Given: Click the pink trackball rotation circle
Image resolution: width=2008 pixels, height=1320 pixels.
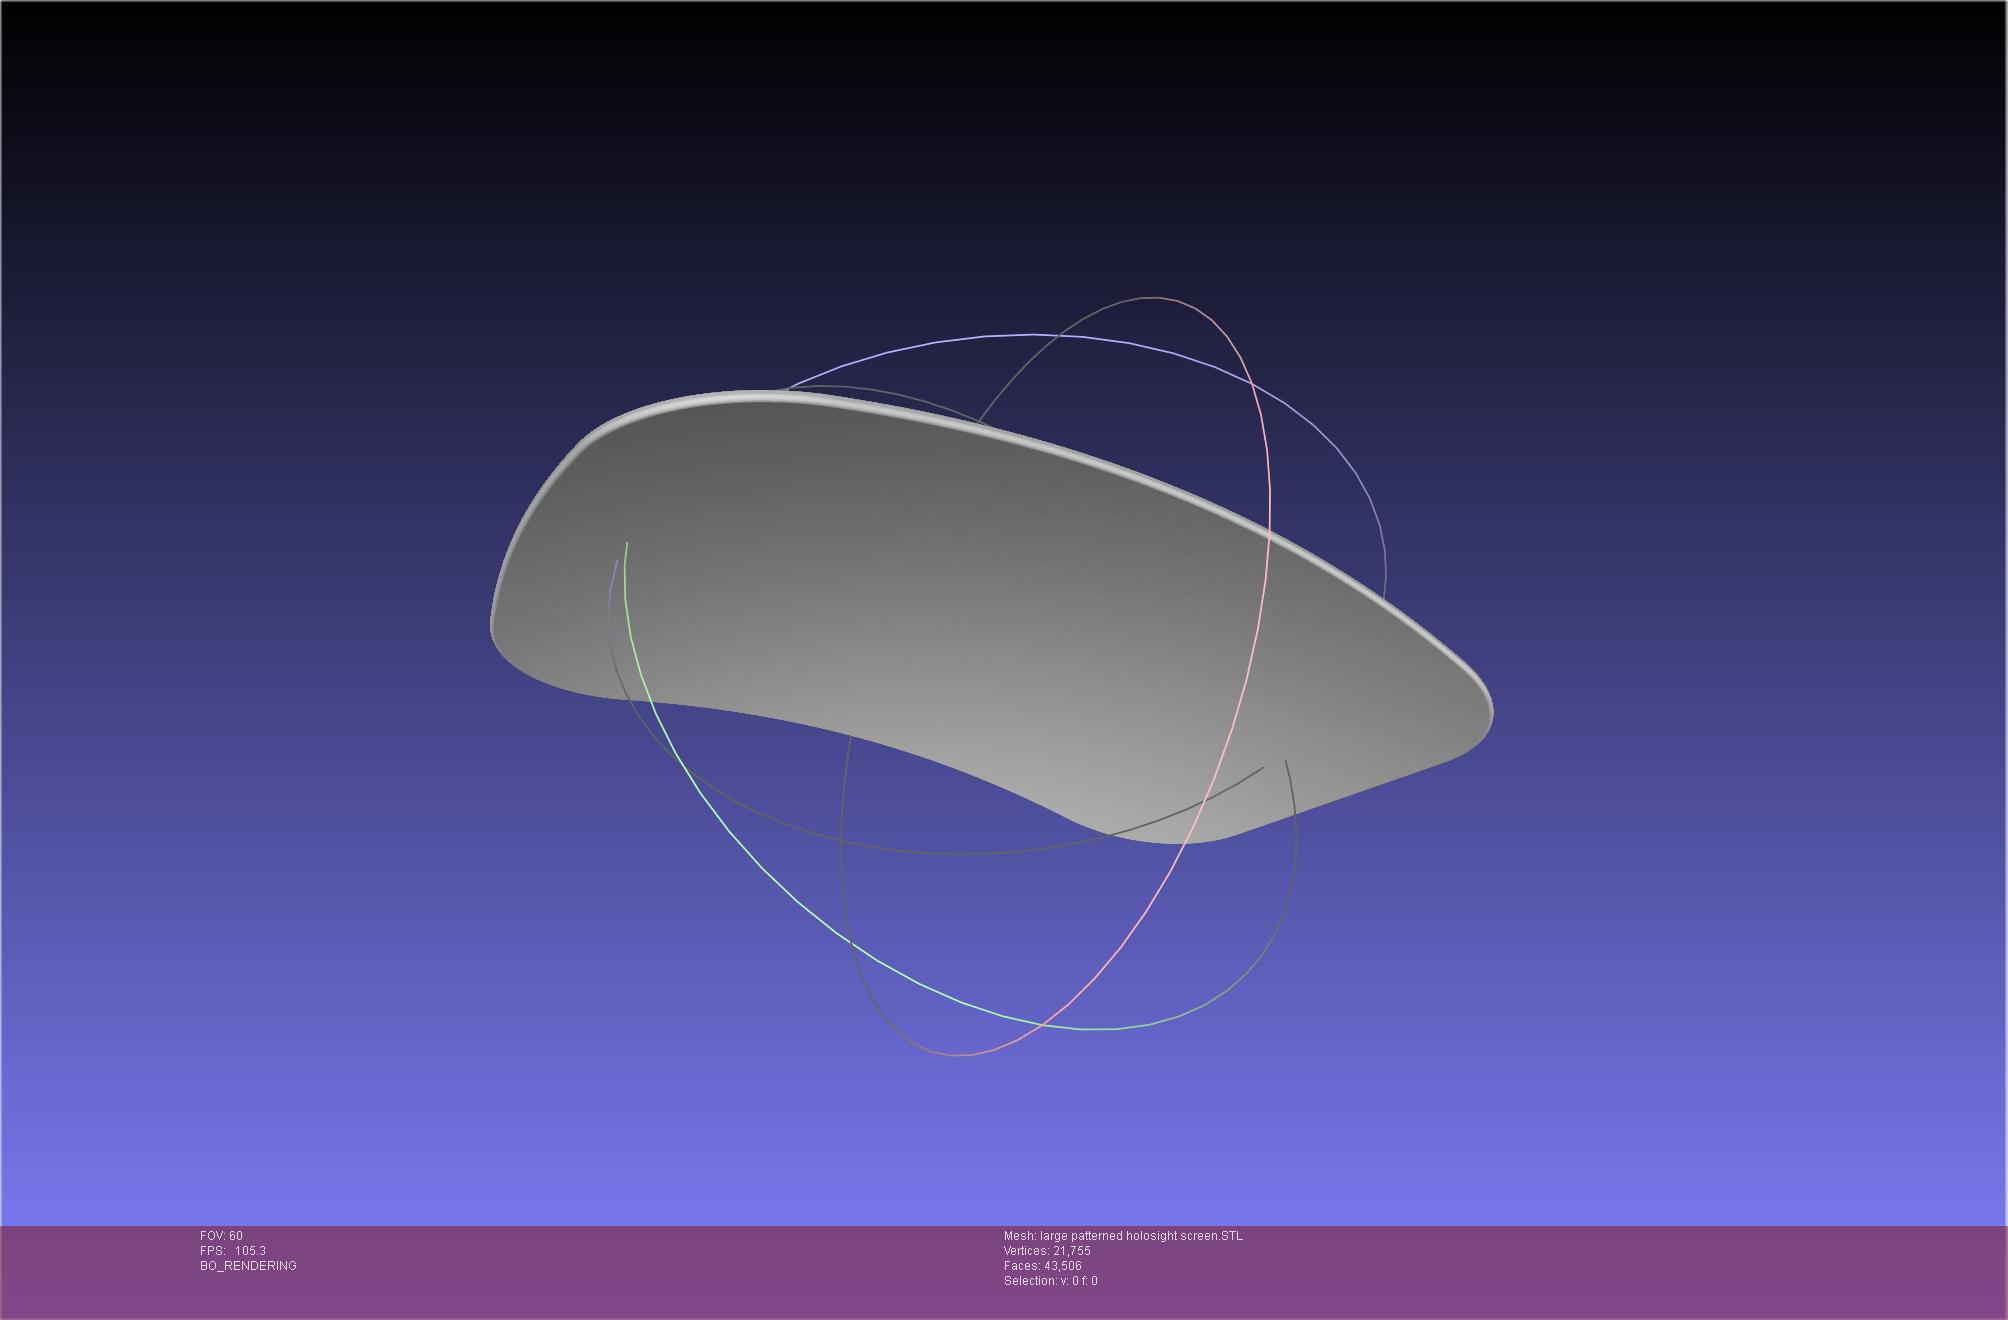Looking at the screenshot, I should (x=1270, y=500).
